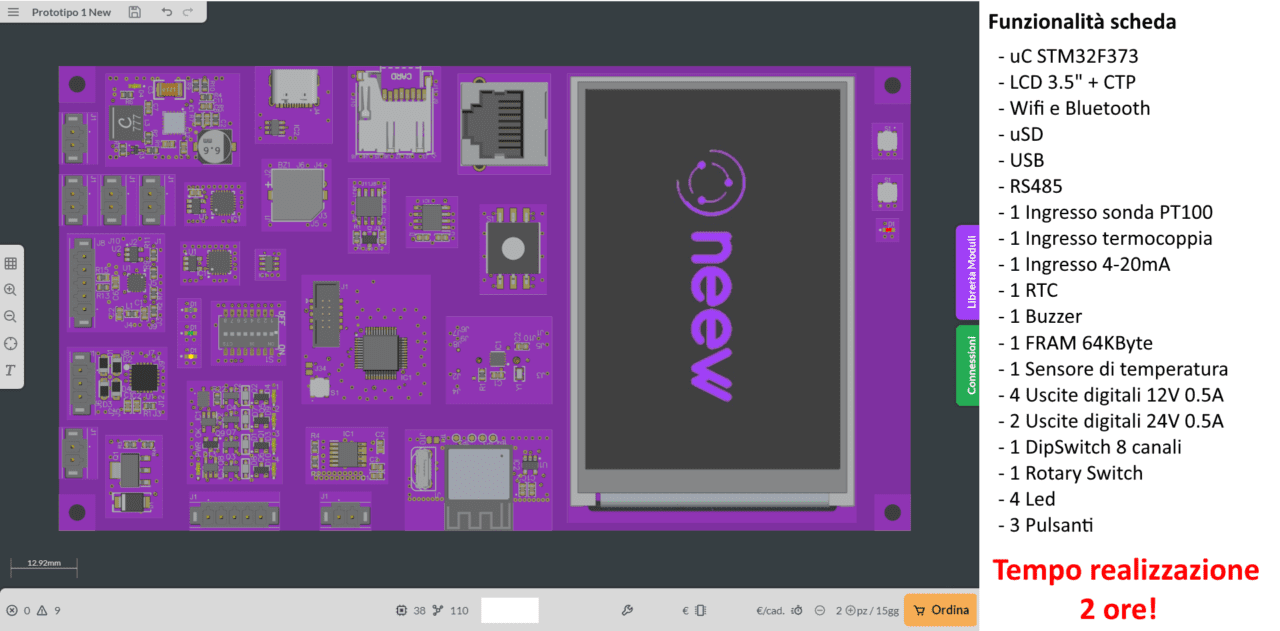Click the '- Wifi e Bluetooth' feature line
This screenshot has height=631, width=1280.
coord(1074,108)
